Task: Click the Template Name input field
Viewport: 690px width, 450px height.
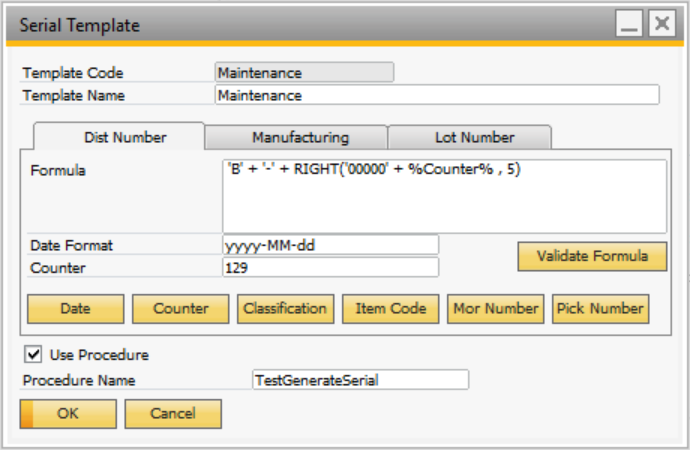Action: coord(437,95)
